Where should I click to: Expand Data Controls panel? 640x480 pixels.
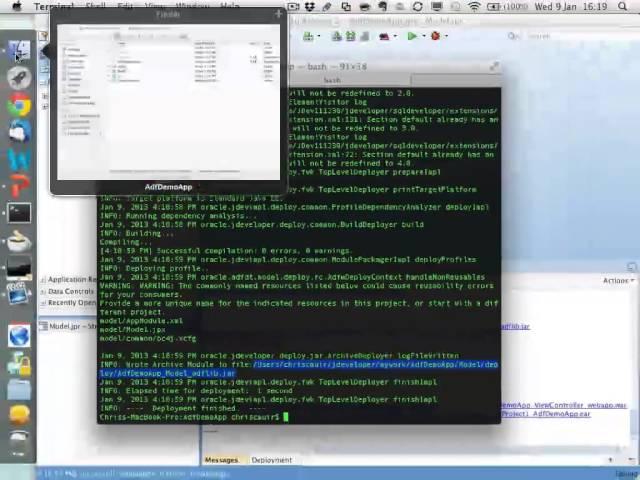point(67,291)
